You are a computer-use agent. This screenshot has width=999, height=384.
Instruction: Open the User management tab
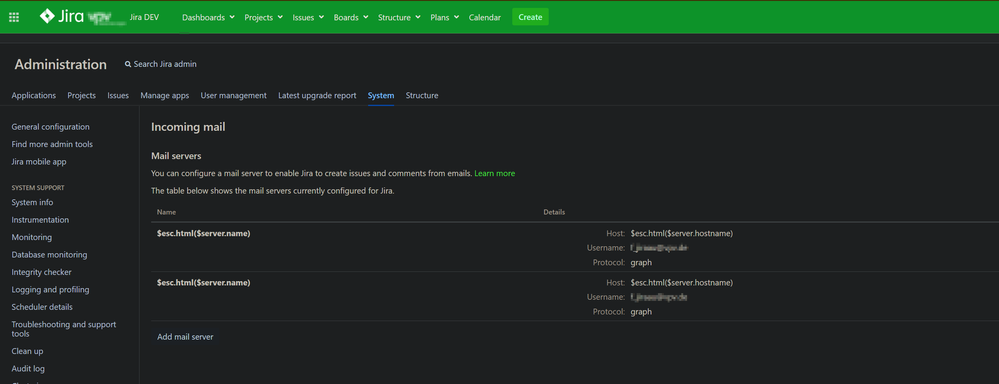point(234,96)
